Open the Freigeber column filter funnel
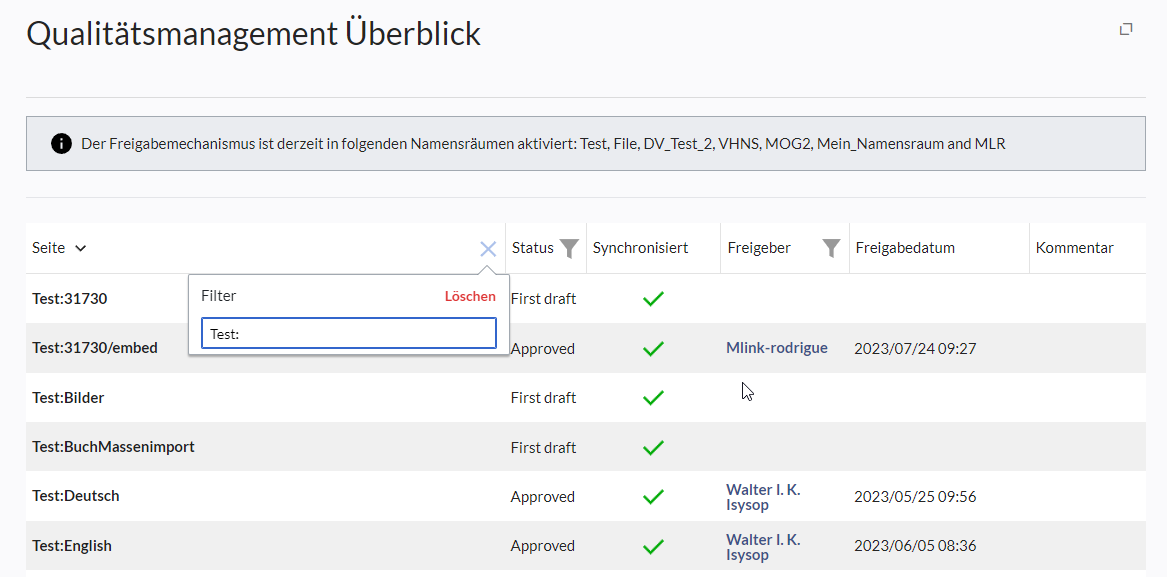 pyautogui.click(x=831, y=249)
